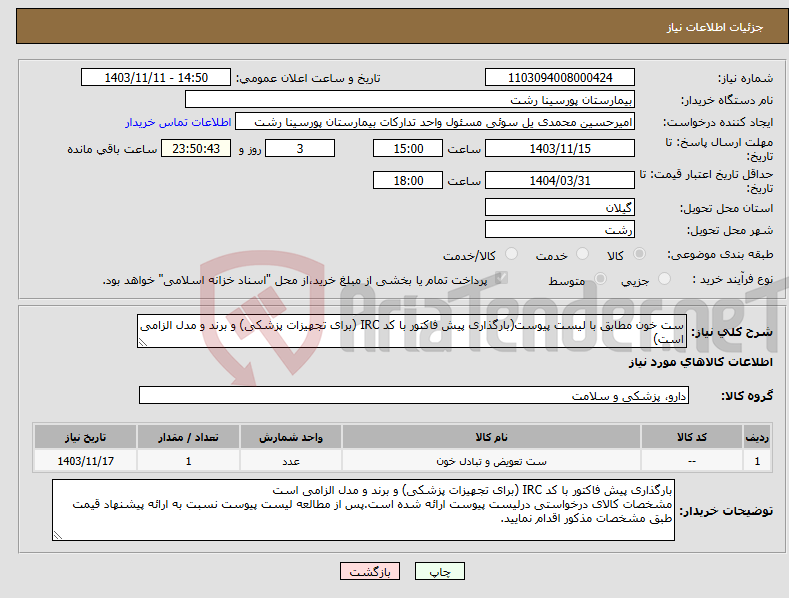Click the remaining time field 23:50:43
The height and width of the screenshot is (598, 789).
(x=196, y=148)
